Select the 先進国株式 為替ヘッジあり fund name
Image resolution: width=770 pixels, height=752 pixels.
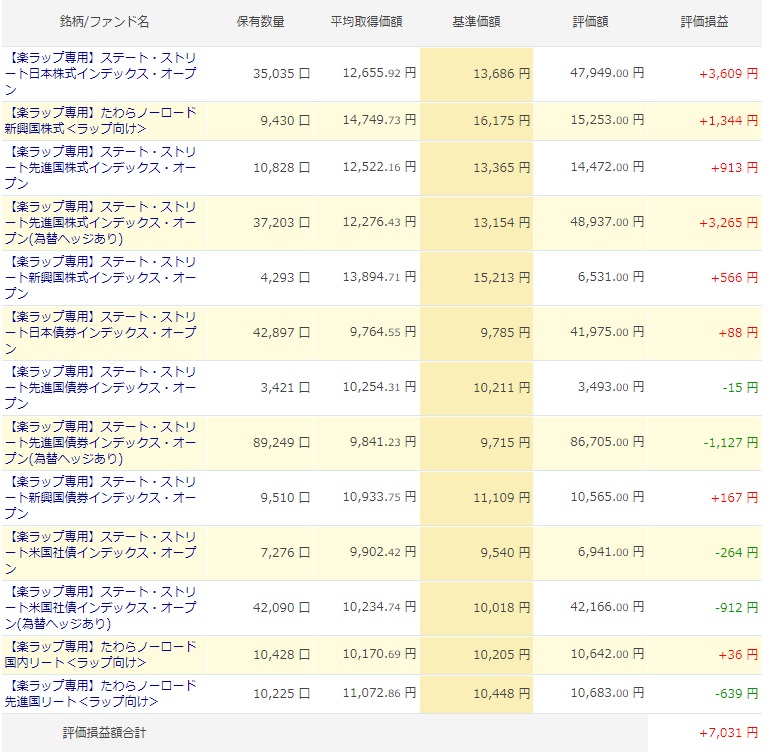click(101, 223)
